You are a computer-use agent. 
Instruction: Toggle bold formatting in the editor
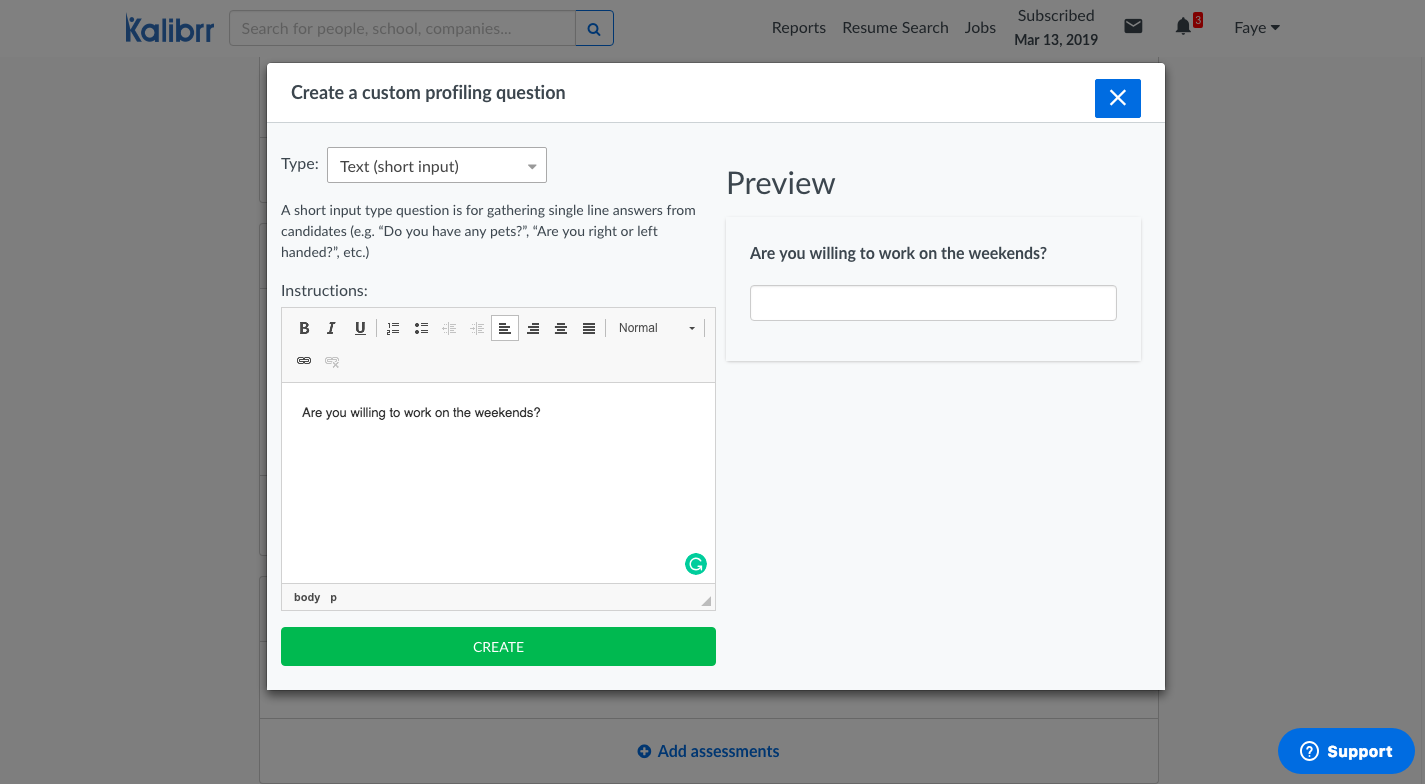click(x=304, y=328)
